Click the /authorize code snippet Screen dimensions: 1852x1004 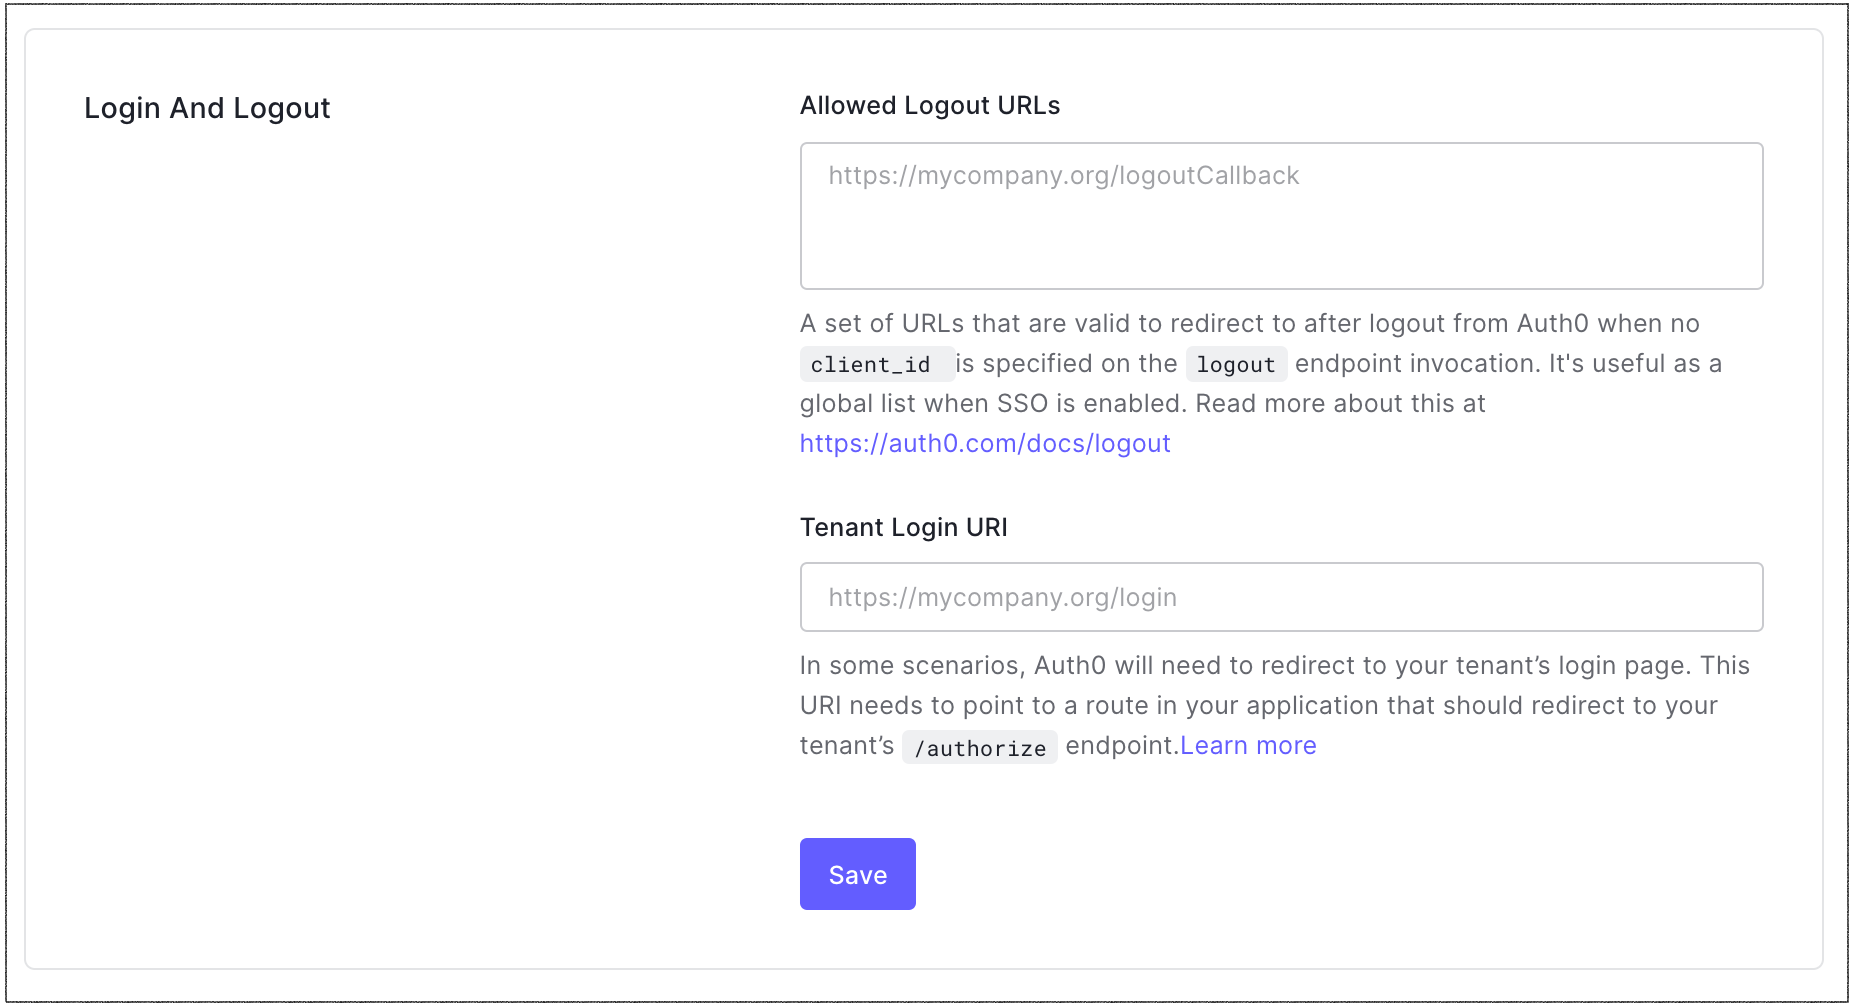[980, 747]
